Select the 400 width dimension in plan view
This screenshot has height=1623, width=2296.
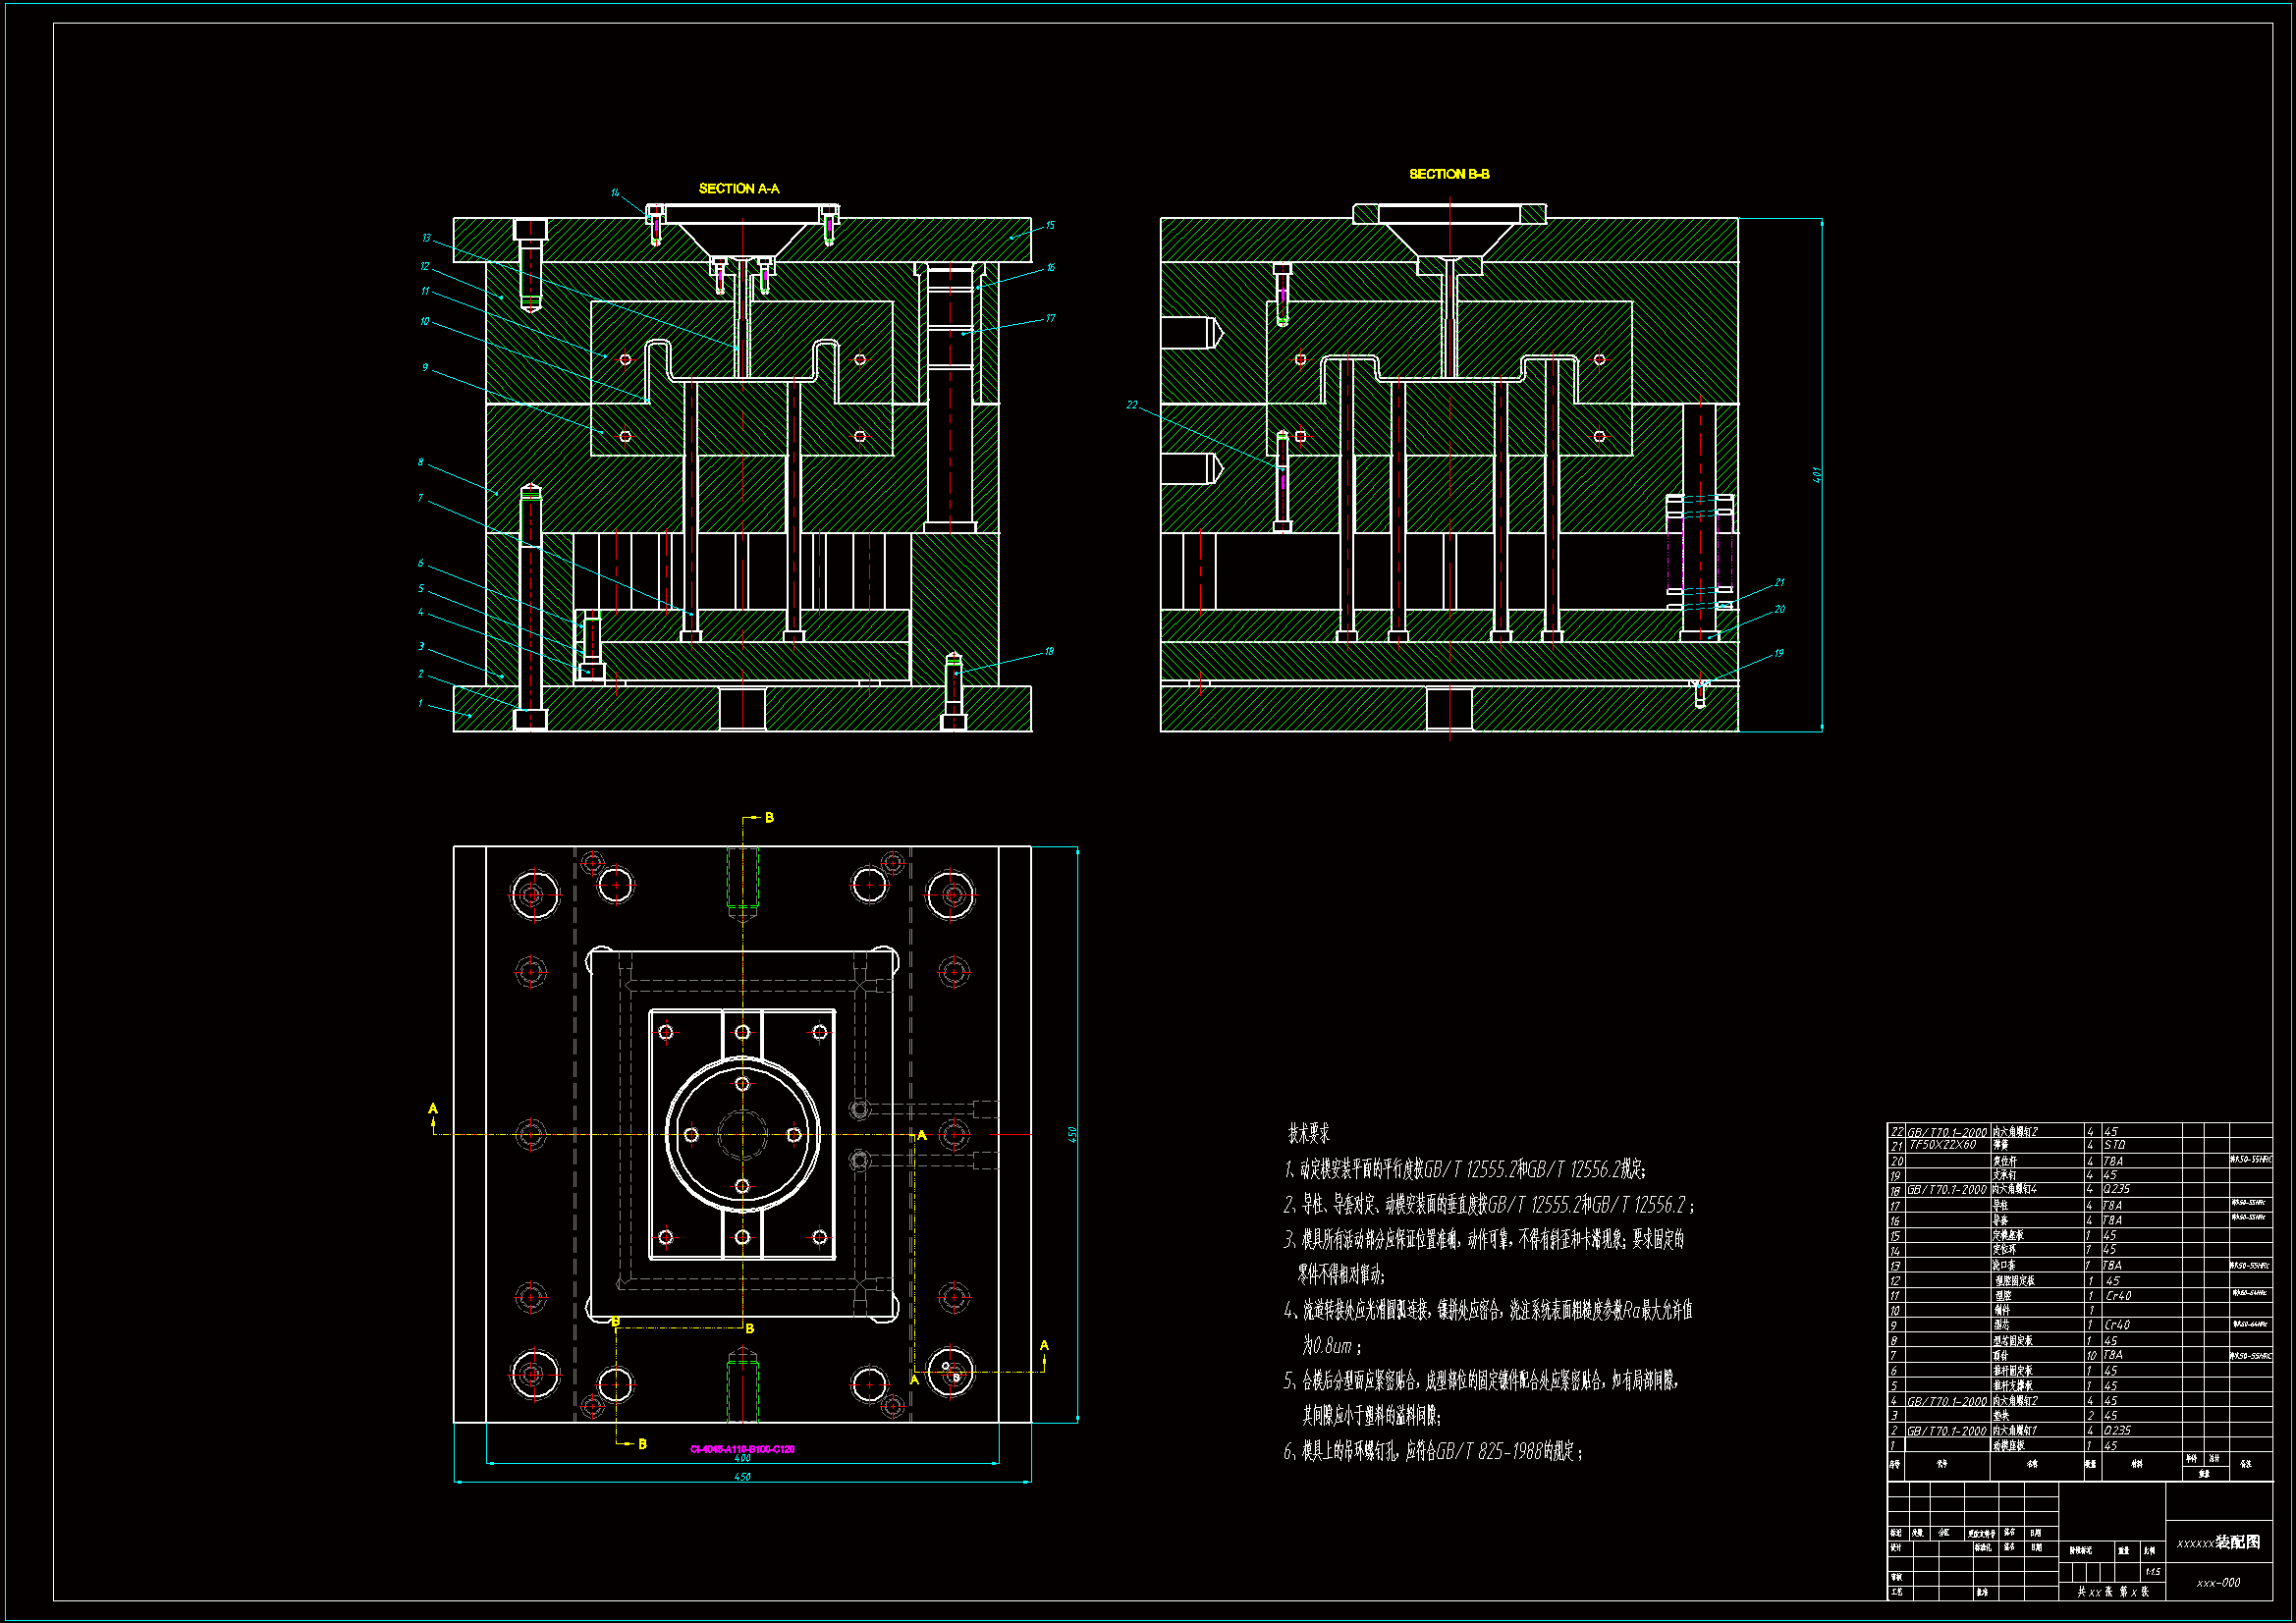tap(742, 1458)
